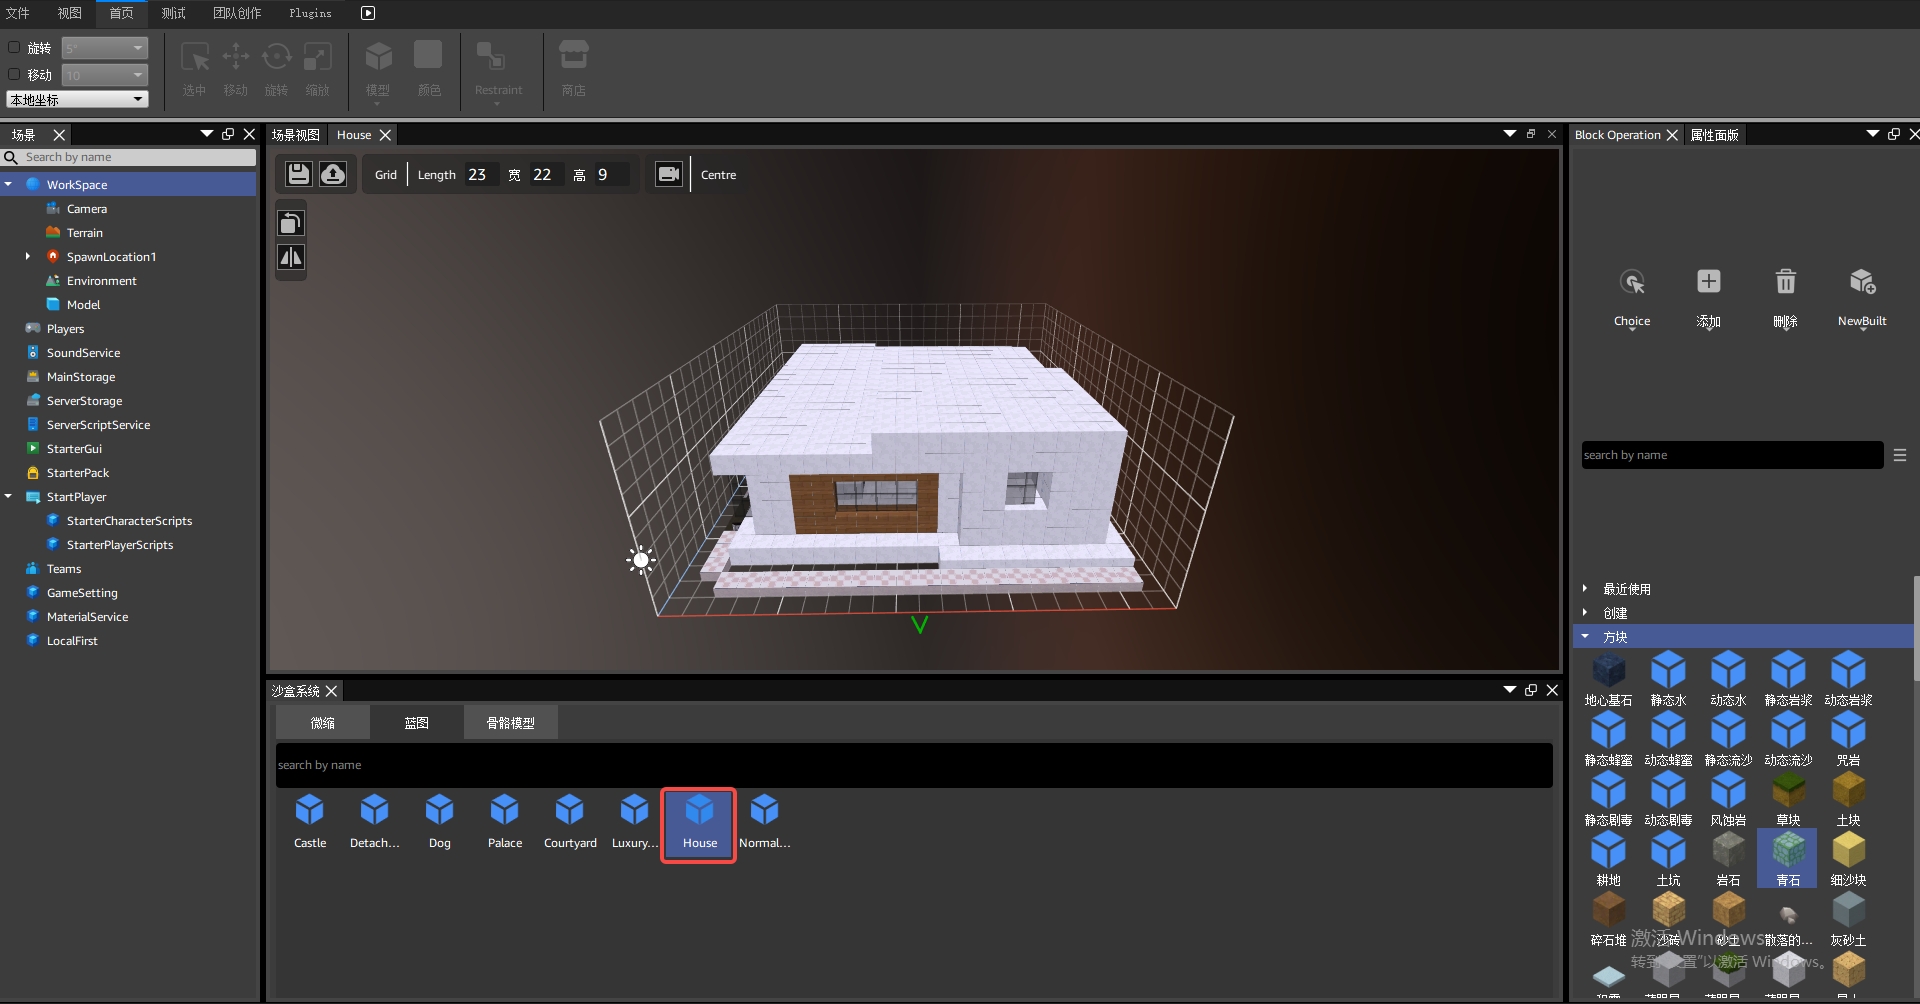Open the rotation angle dropdown
Image resolution: width=1920 pixels, height=1004 pixels.
[105, 48]
